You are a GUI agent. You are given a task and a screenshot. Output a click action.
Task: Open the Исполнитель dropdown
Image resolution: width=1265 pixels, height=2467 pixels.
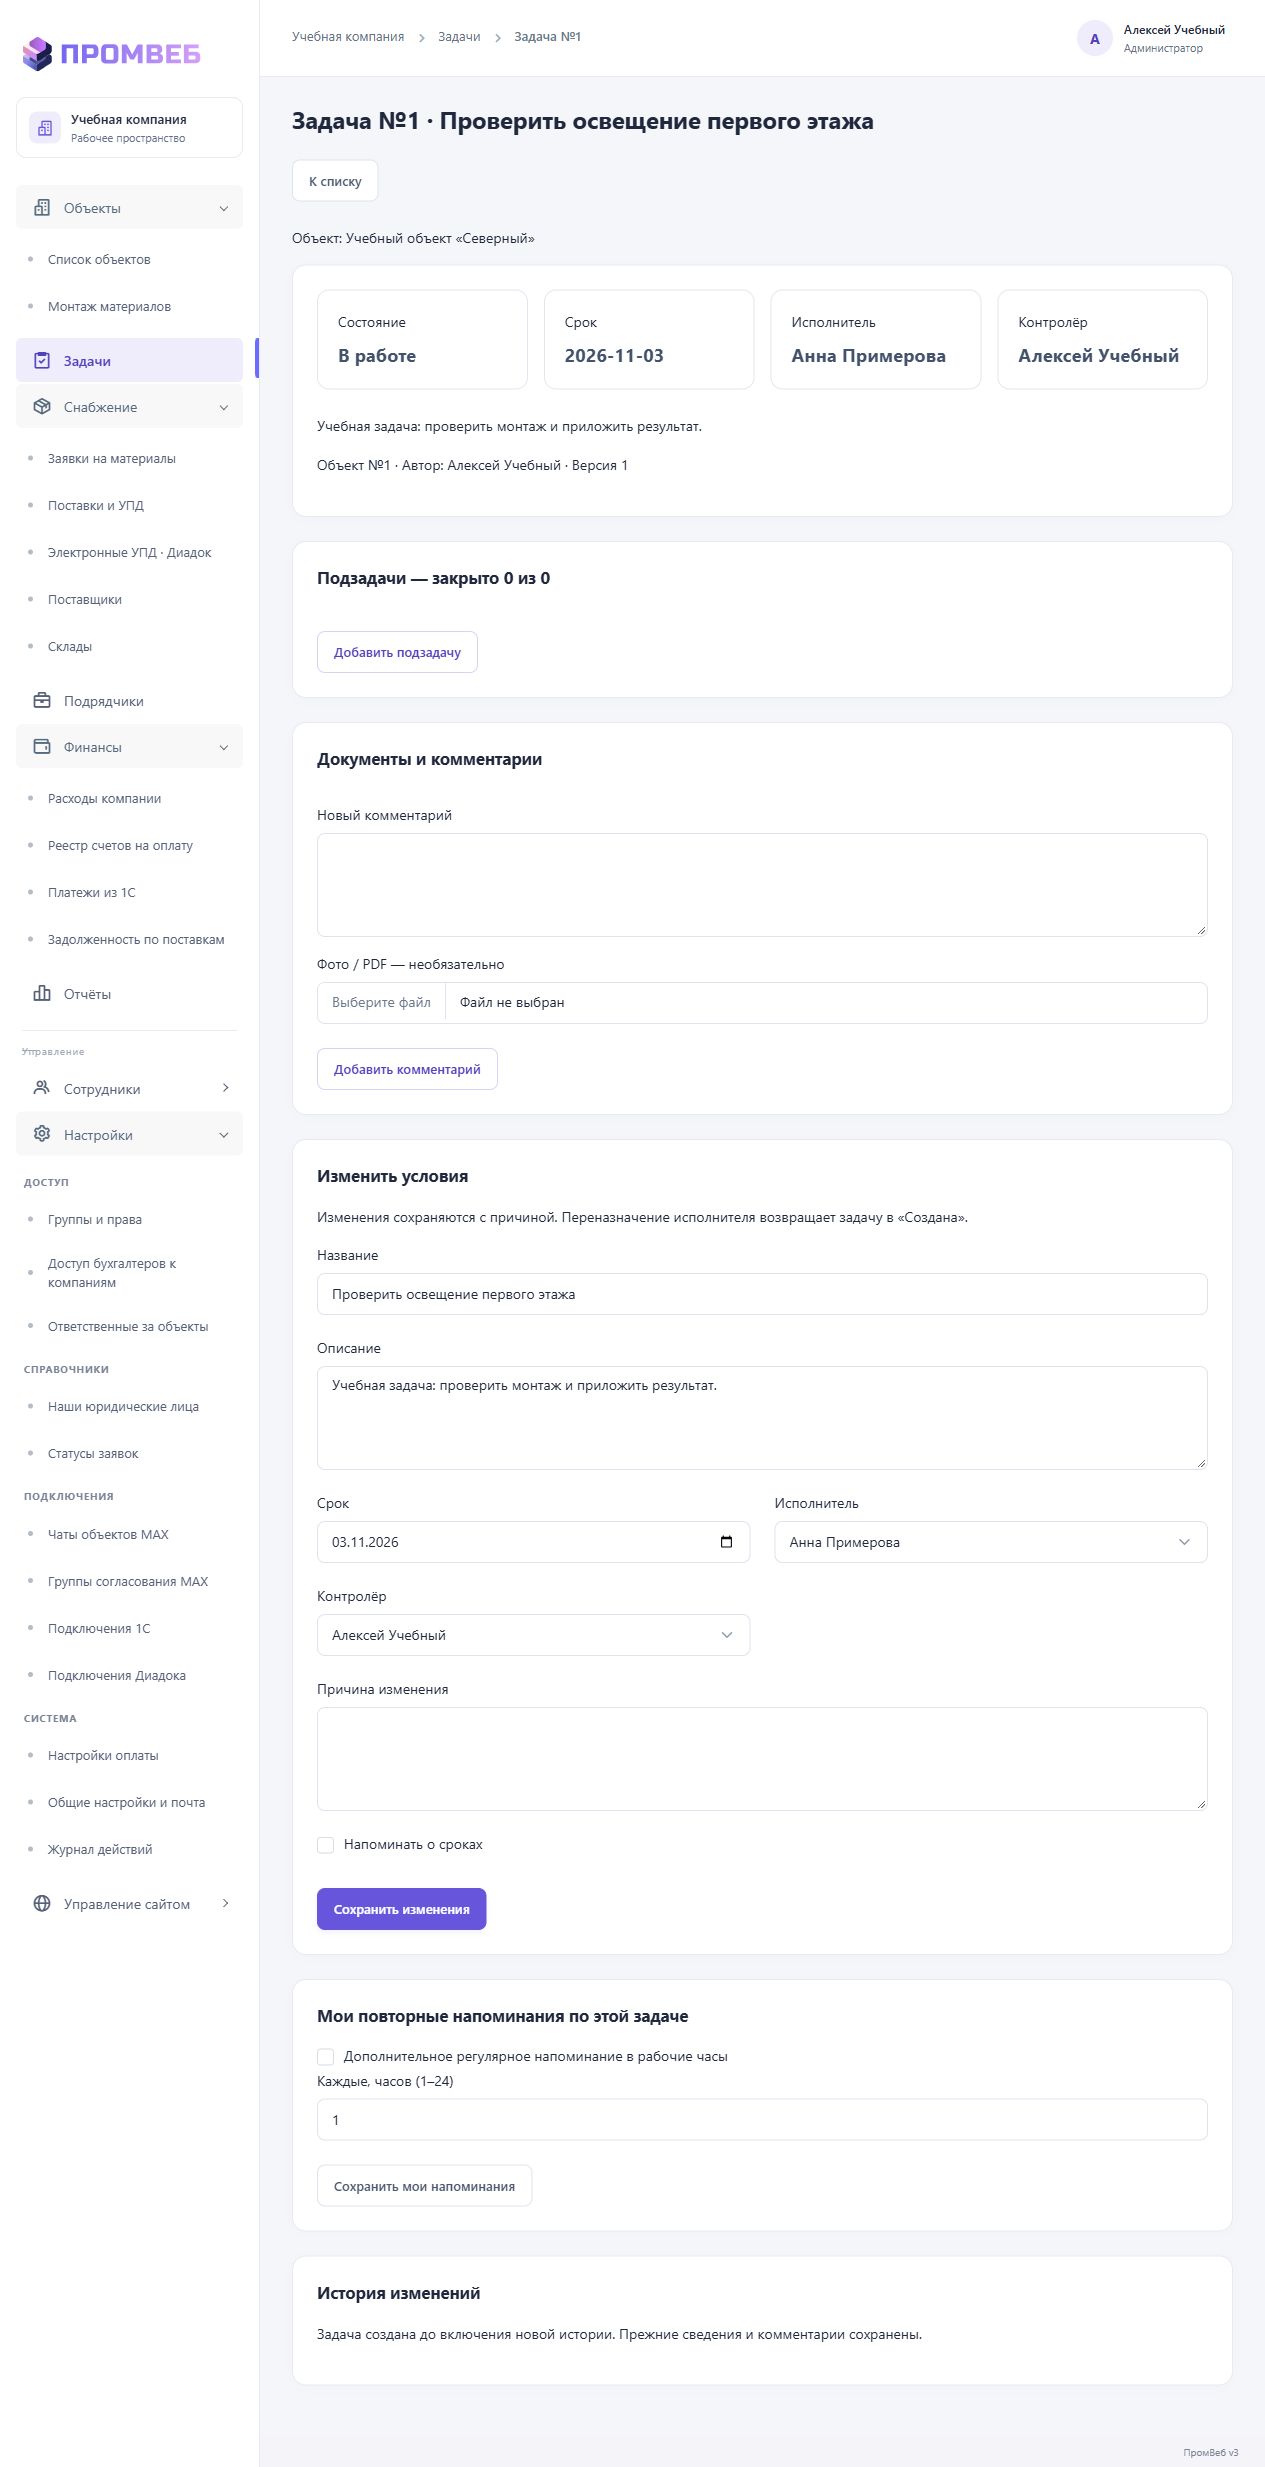click(x=991, y=1542)
